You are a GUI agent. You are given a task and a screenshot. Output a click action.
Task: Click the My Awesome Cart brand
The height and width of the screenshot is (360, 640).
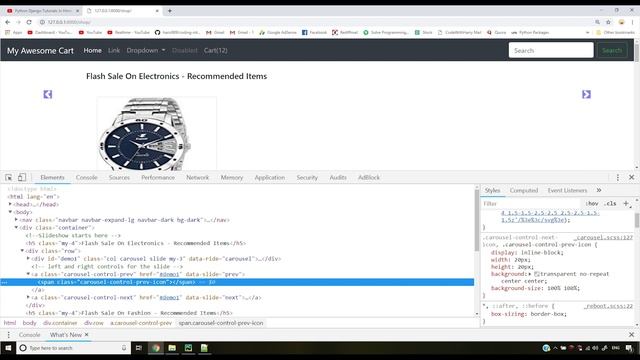coord(40,51)
